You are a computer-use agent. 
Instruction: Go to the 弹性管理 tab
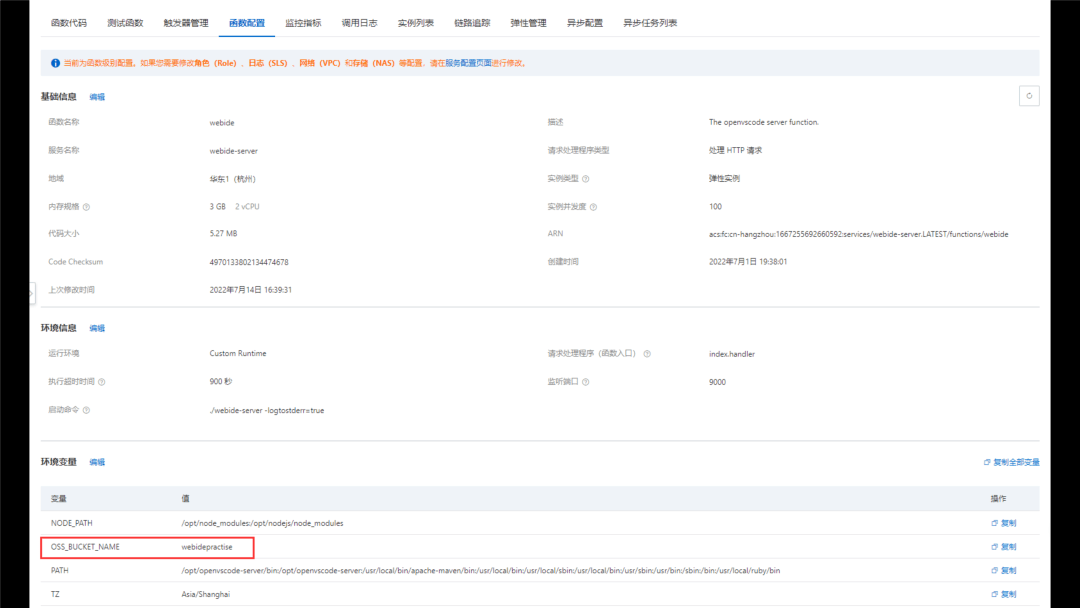pyautogui.click(x=528, y=23)
